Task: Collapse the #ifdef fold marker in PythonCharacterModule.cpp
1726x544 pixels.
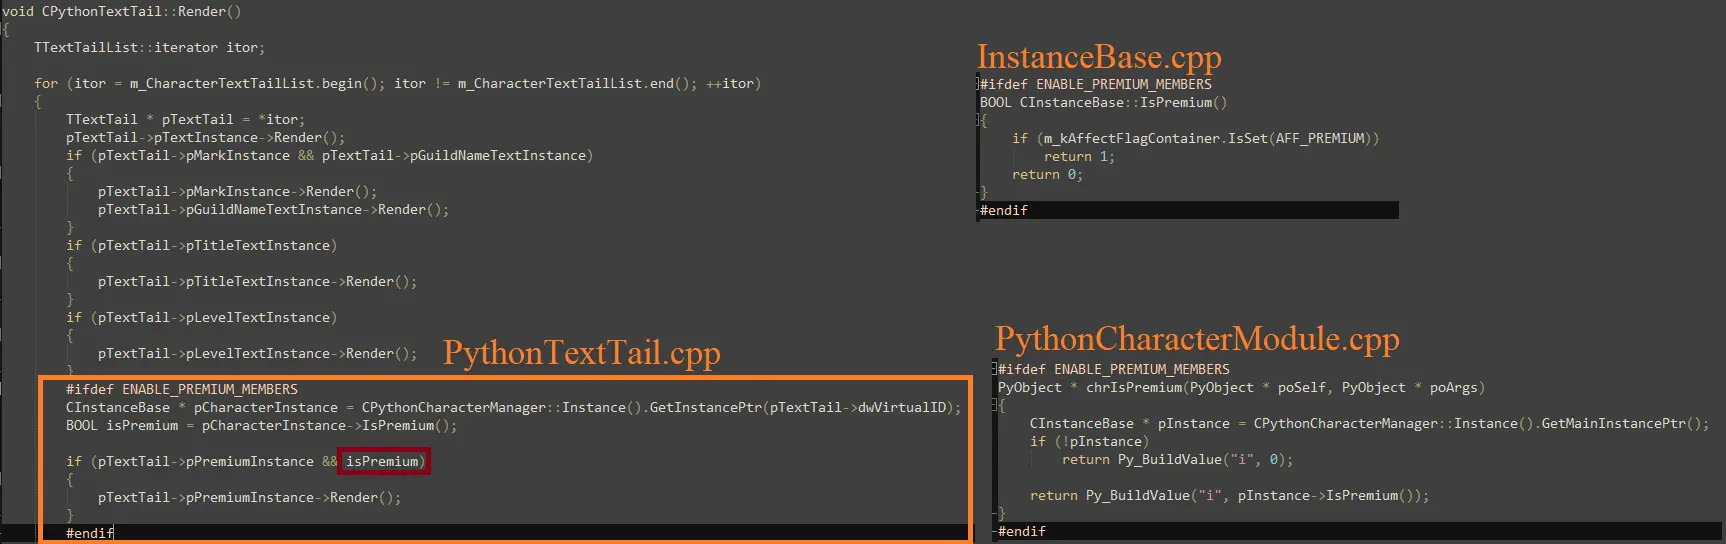Action: pyautogui.click(x=995, y=370)
